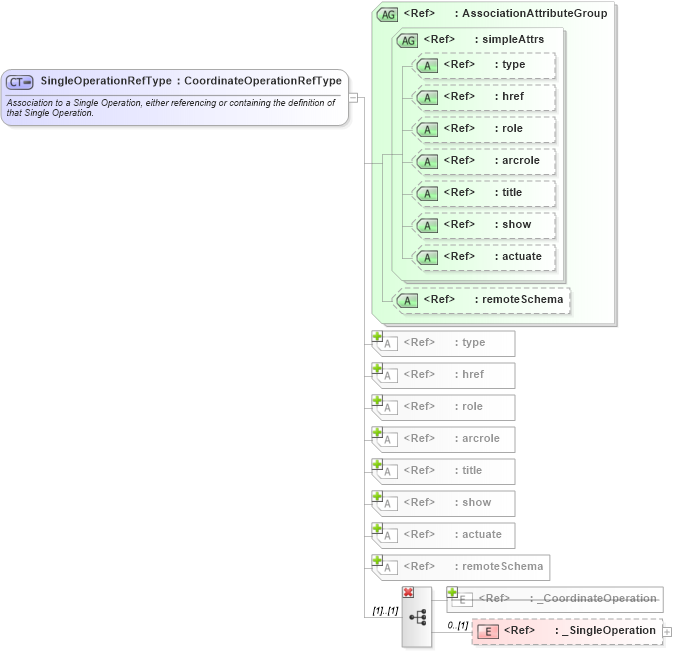Select the green ': type' attribute text

[x=510, y=64]
